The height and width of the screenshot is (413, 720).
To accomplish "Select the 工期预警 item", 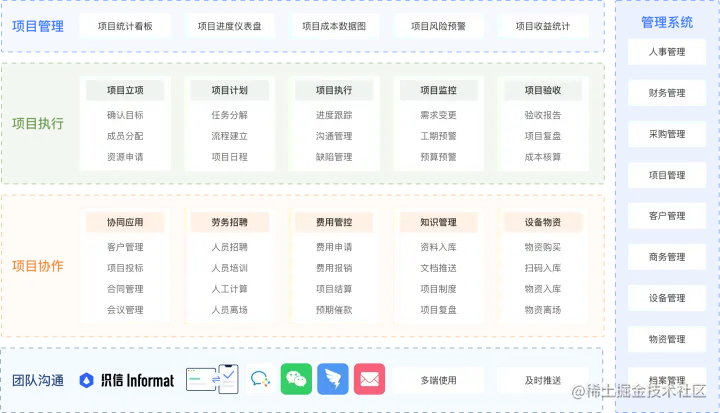I will tap(439, 136).
